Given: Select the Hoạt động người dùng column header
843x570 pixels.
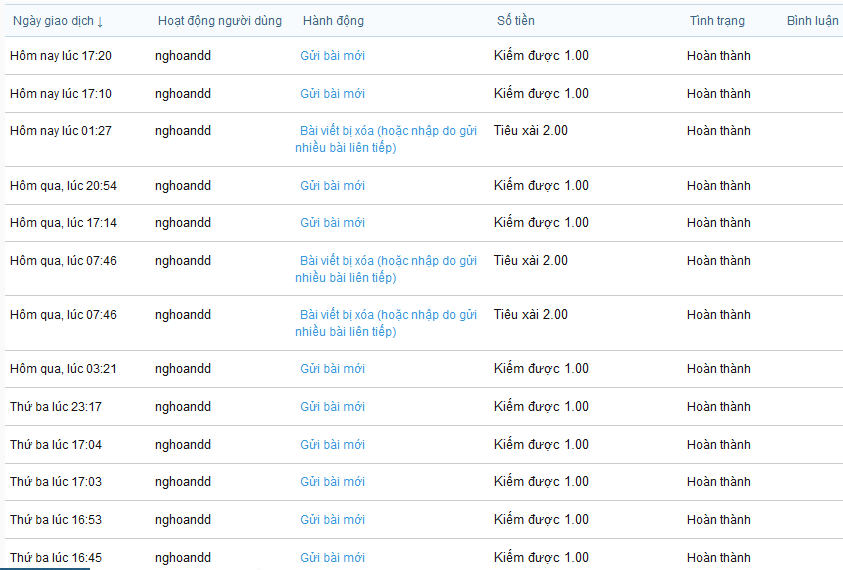Looking at the screenshot, I should click(219, 21).
